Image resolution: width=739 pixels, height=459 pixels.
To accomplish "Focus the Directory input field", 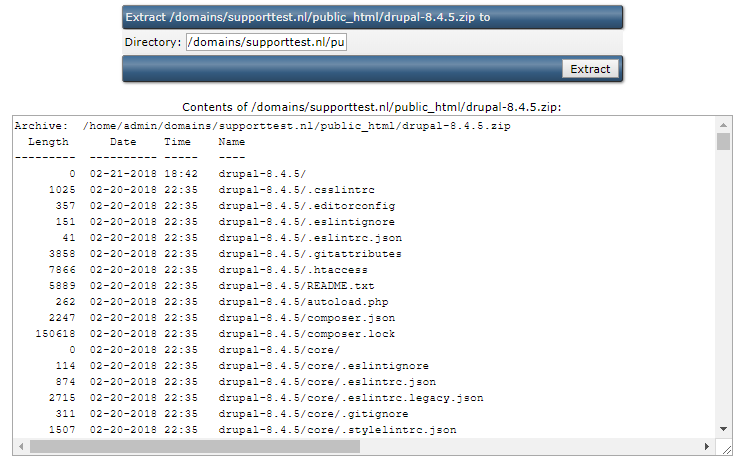I will point(266,42).
